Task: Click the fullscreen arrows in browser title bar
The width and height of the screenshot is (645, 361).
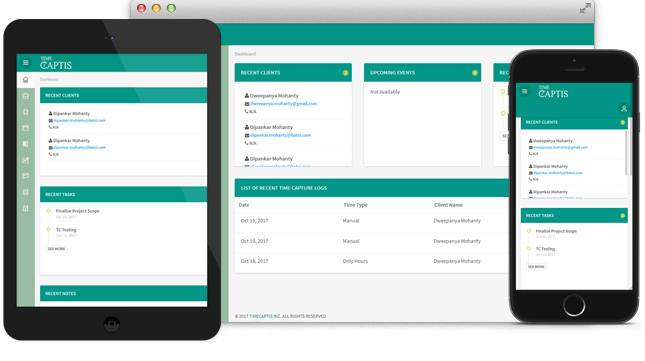Action: click(x=585, y=8)
